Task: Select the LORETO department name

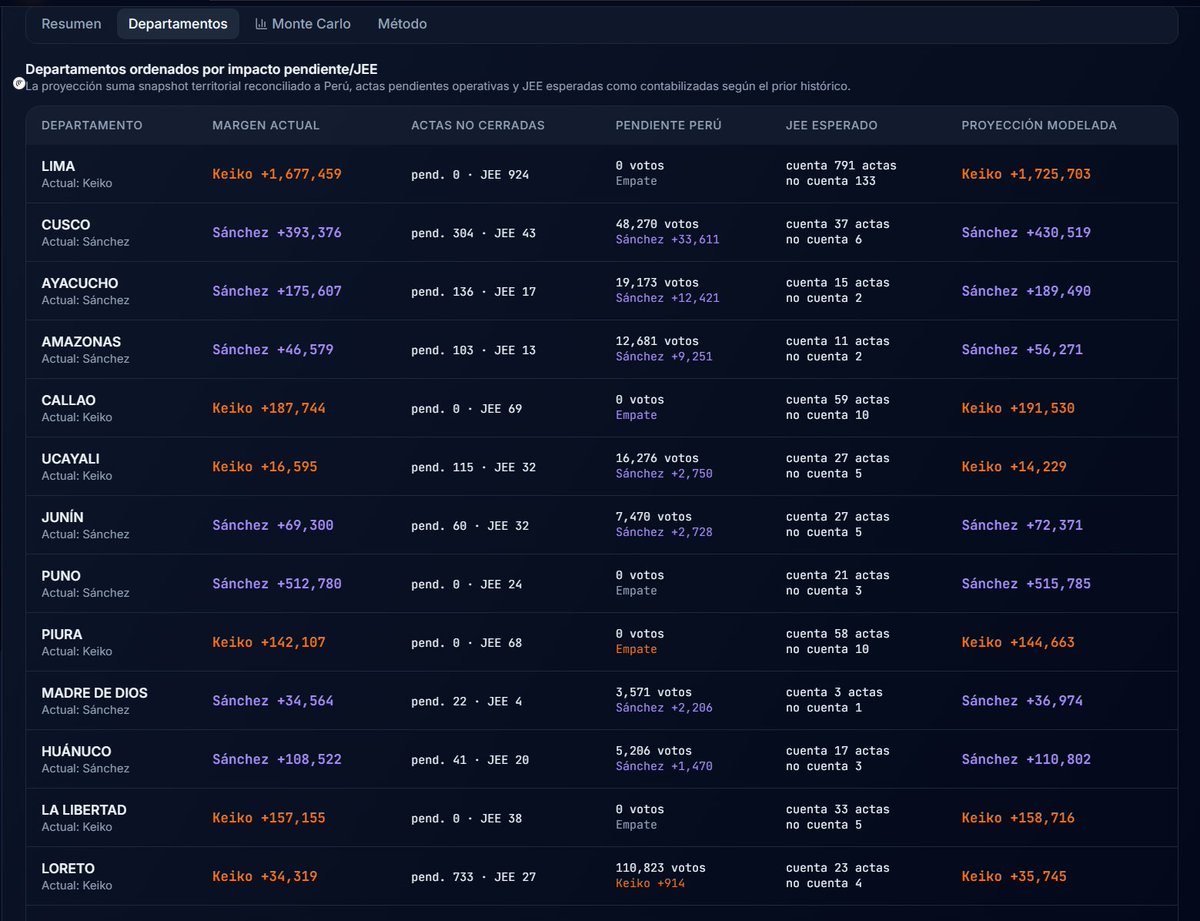Action: (x=69, y=868)
